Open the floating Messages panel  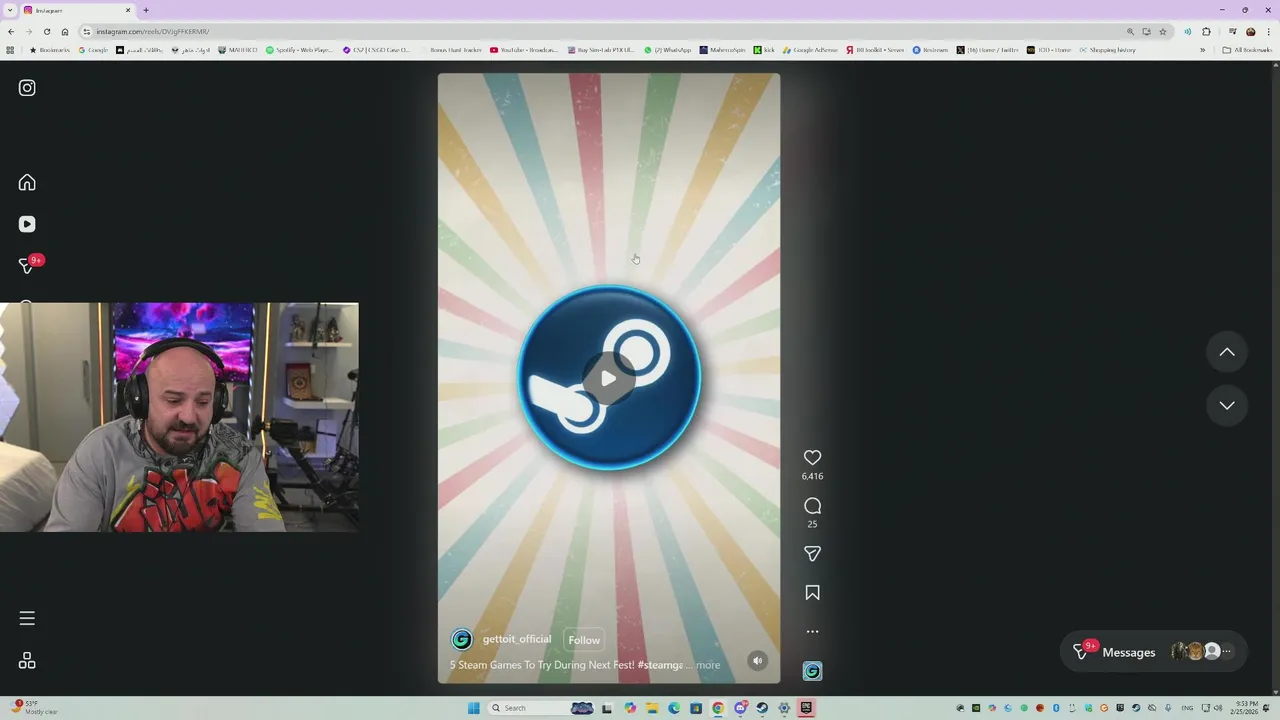(x=1154, y=652)
